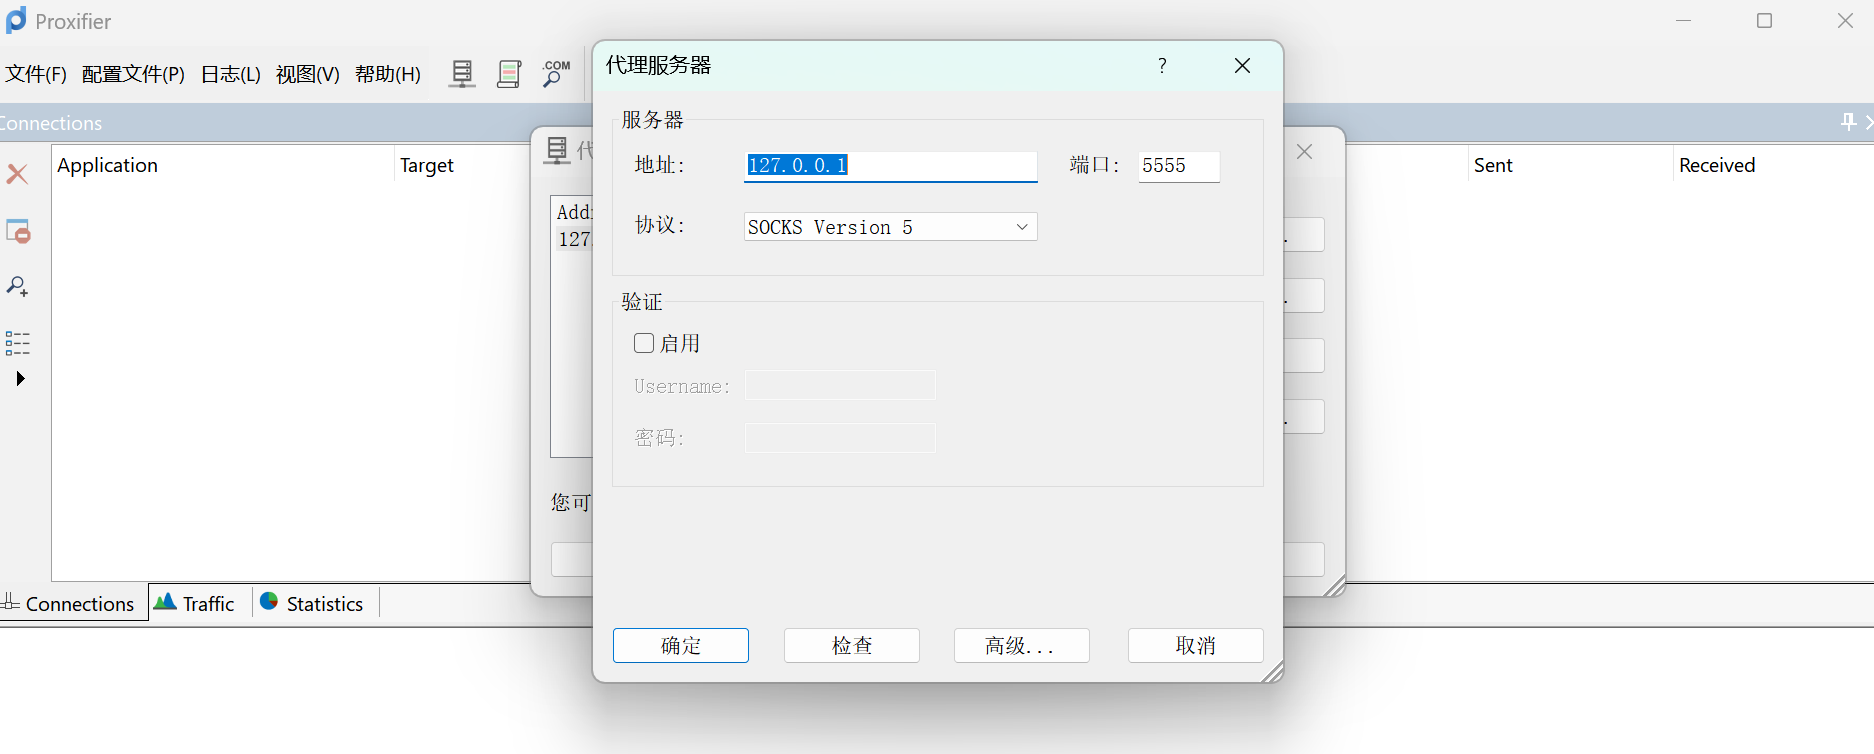Enable the 启用 authentication checkbox
Viewport: 1874px width, 754px height.
(644, 343)
